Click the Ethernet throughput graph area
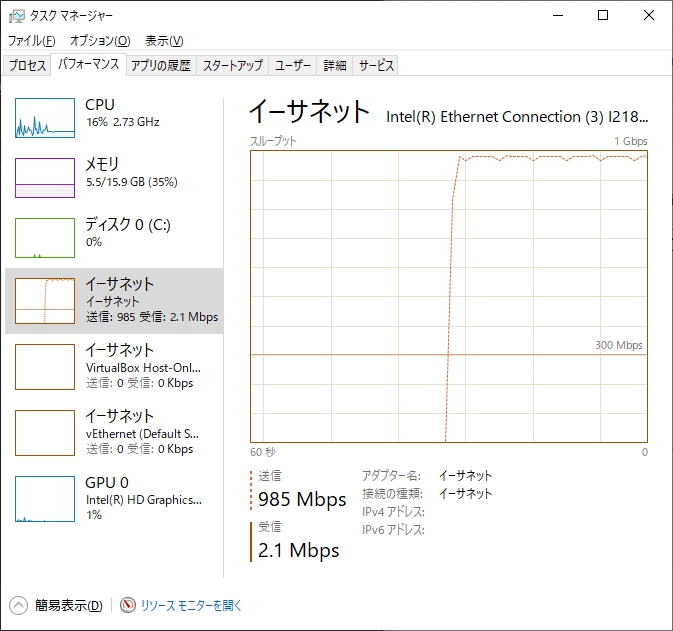This screenshot has width=673, height=631. [x=448, y=295]
